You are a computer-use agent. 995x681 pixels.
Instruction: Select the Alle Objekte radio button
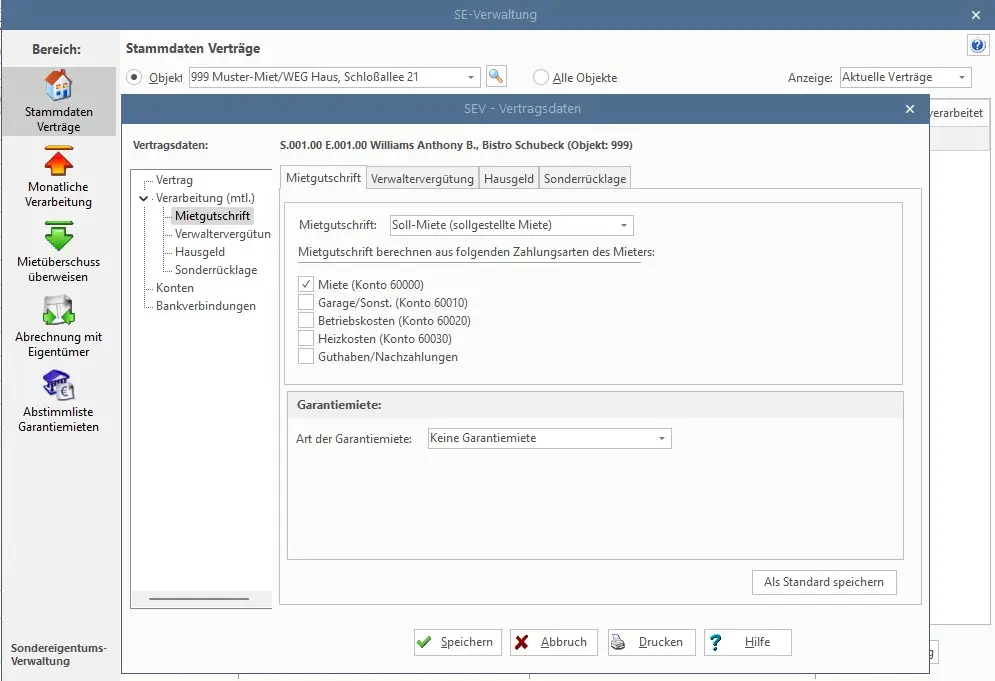point(541,77)
